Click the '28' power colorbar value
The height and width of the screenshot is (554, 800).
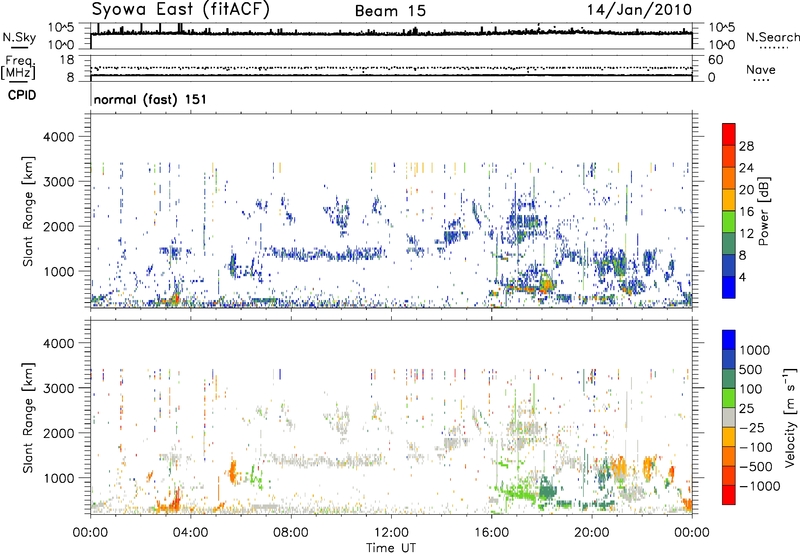tap(746, 146)
